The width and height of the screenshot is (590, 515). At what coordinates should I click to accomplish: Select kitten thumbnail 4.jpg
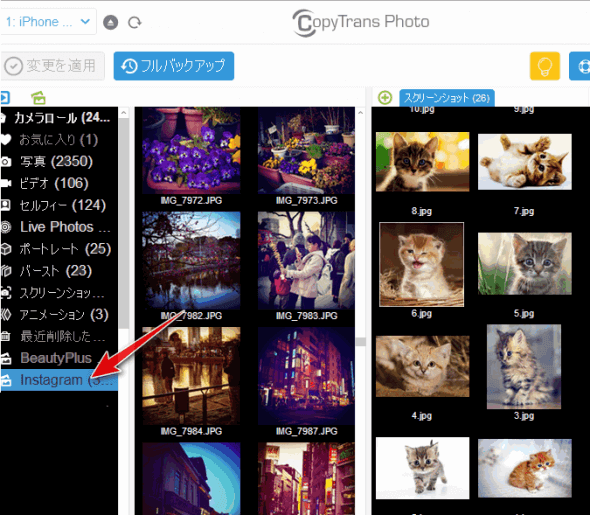tap(423, 366)
